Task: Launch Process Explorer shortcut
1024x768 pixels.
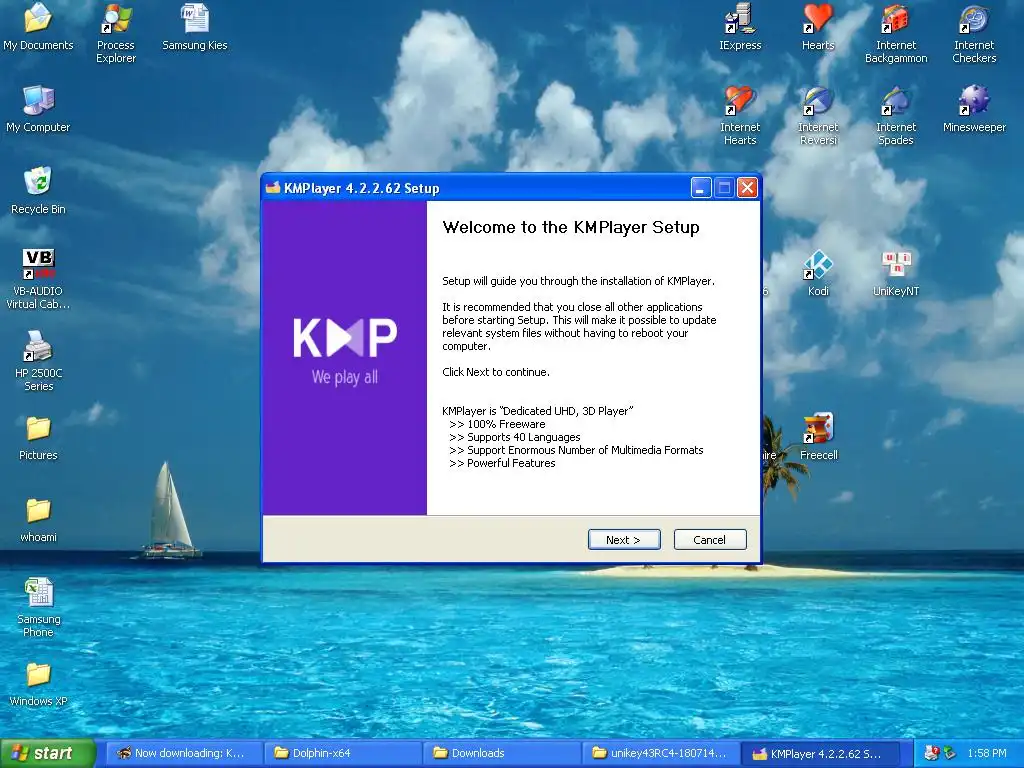Action: pos(116,33)
